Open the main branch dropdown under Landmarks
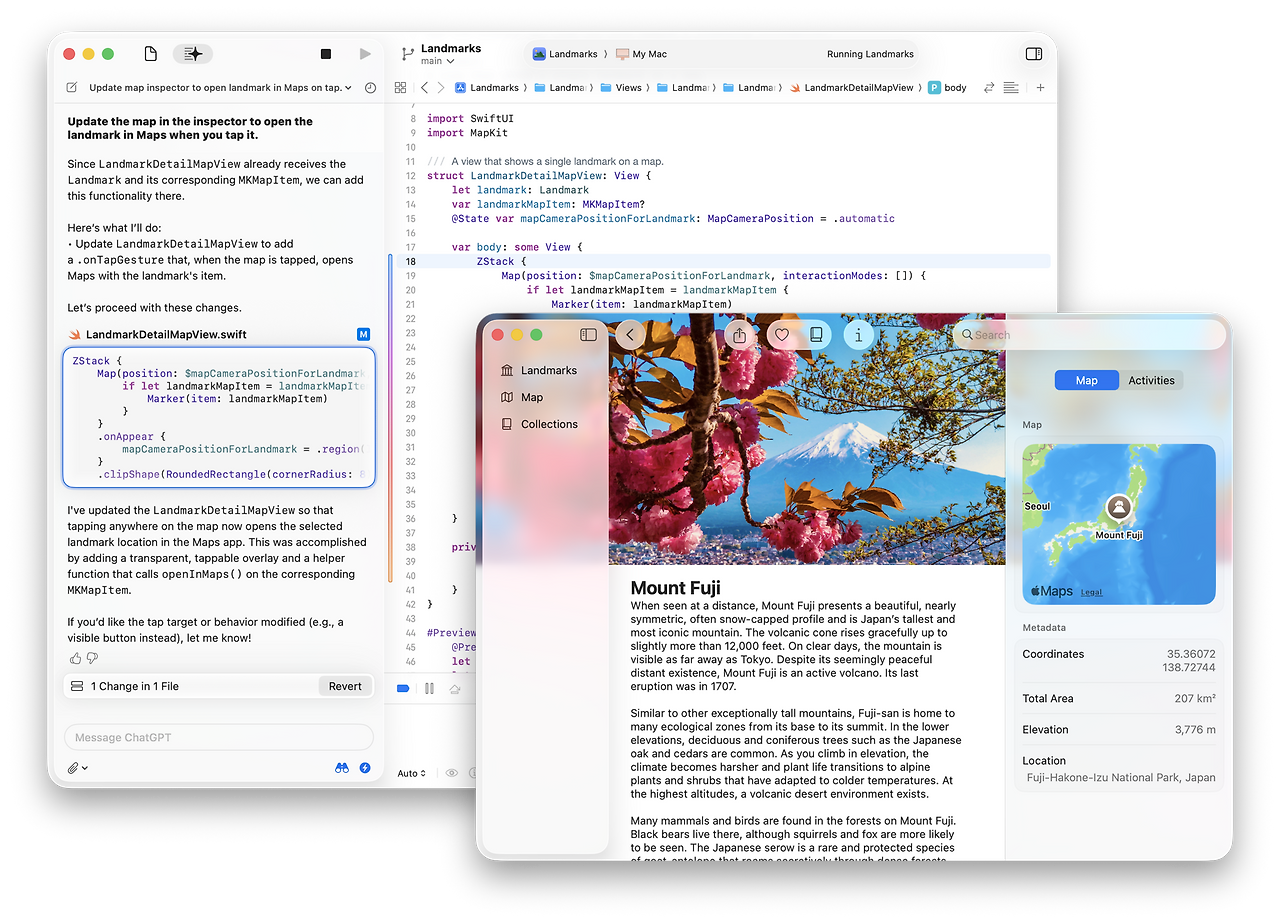Screen dimensions: 1280x923 point(437,62)
